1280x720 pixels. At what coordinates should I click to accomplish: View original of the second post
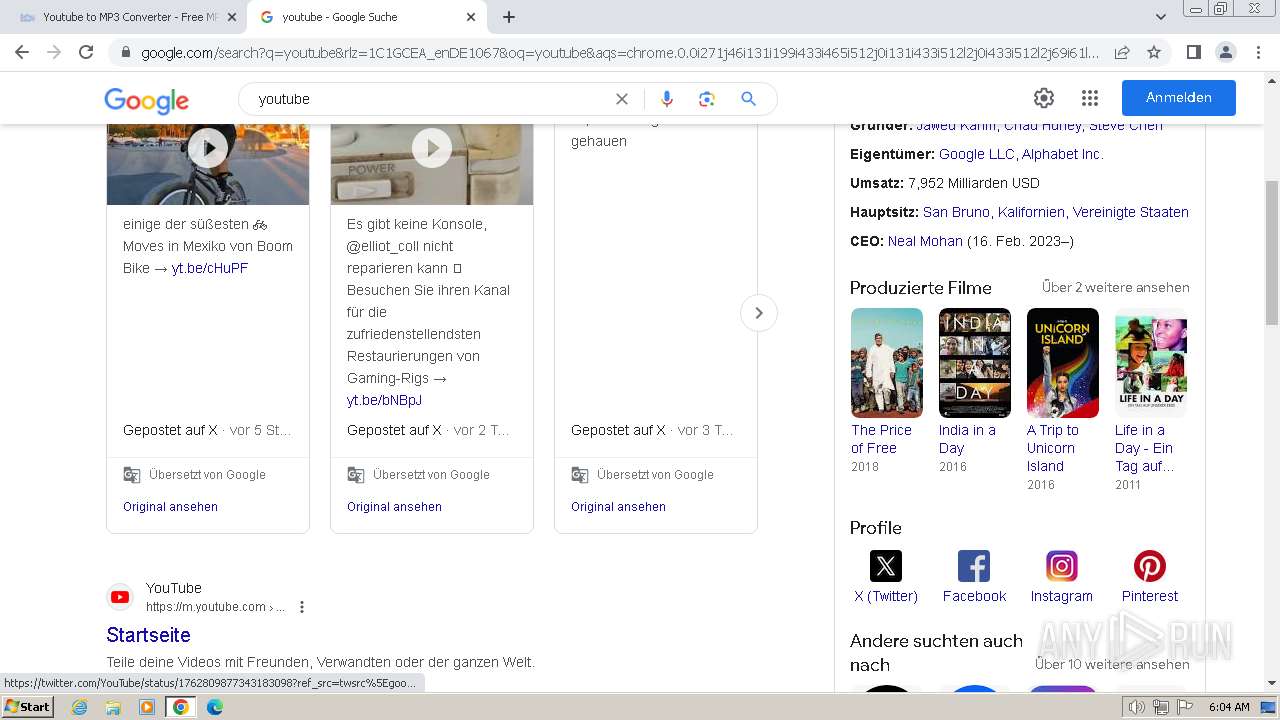pos(394,507)
